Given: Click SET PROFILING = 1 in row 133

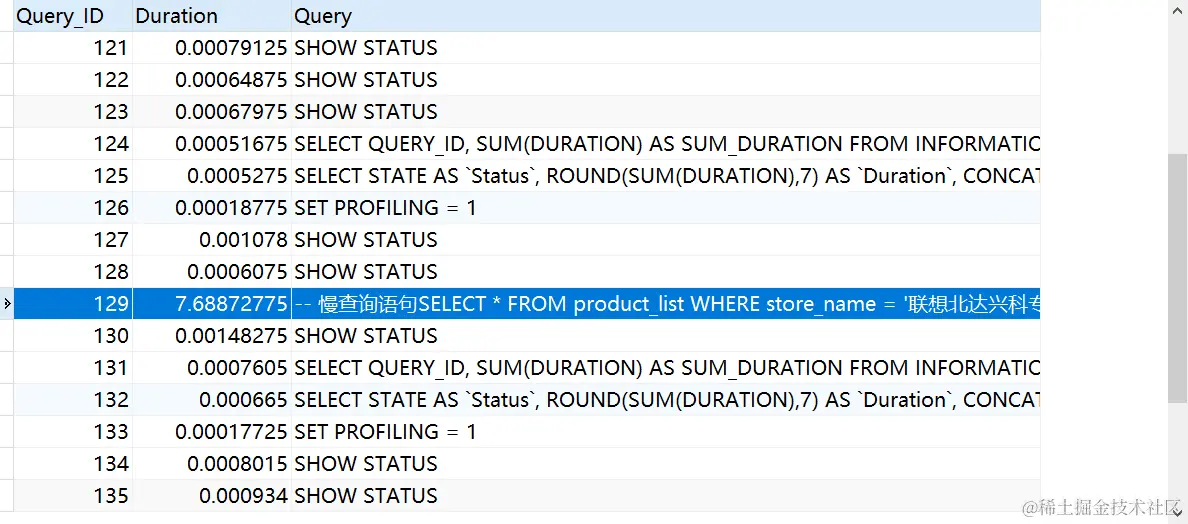Looking at the screenshot, I should tap(386, 432).
